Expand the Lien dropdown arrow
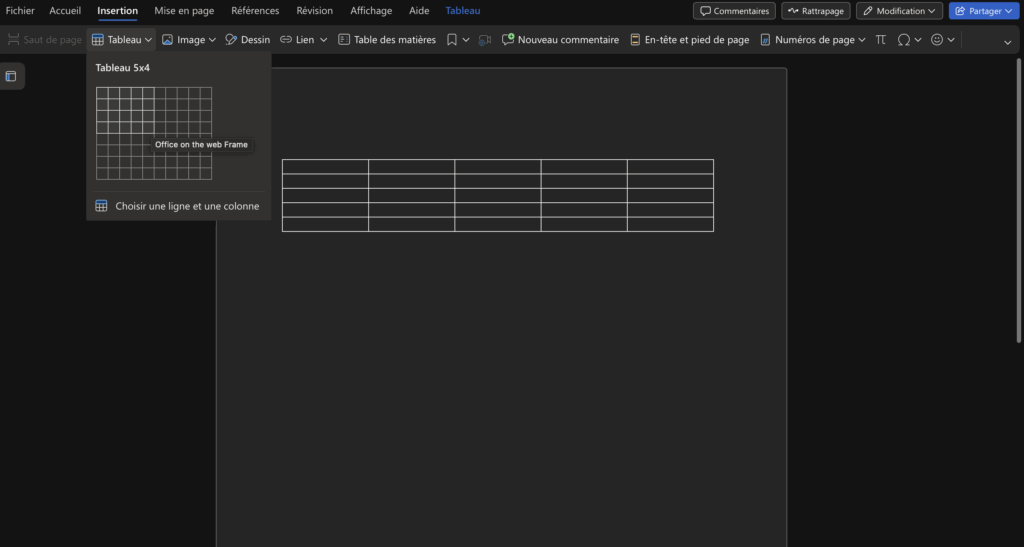Viewport: 1024px width, 547px height. click(x=323, y=40)
